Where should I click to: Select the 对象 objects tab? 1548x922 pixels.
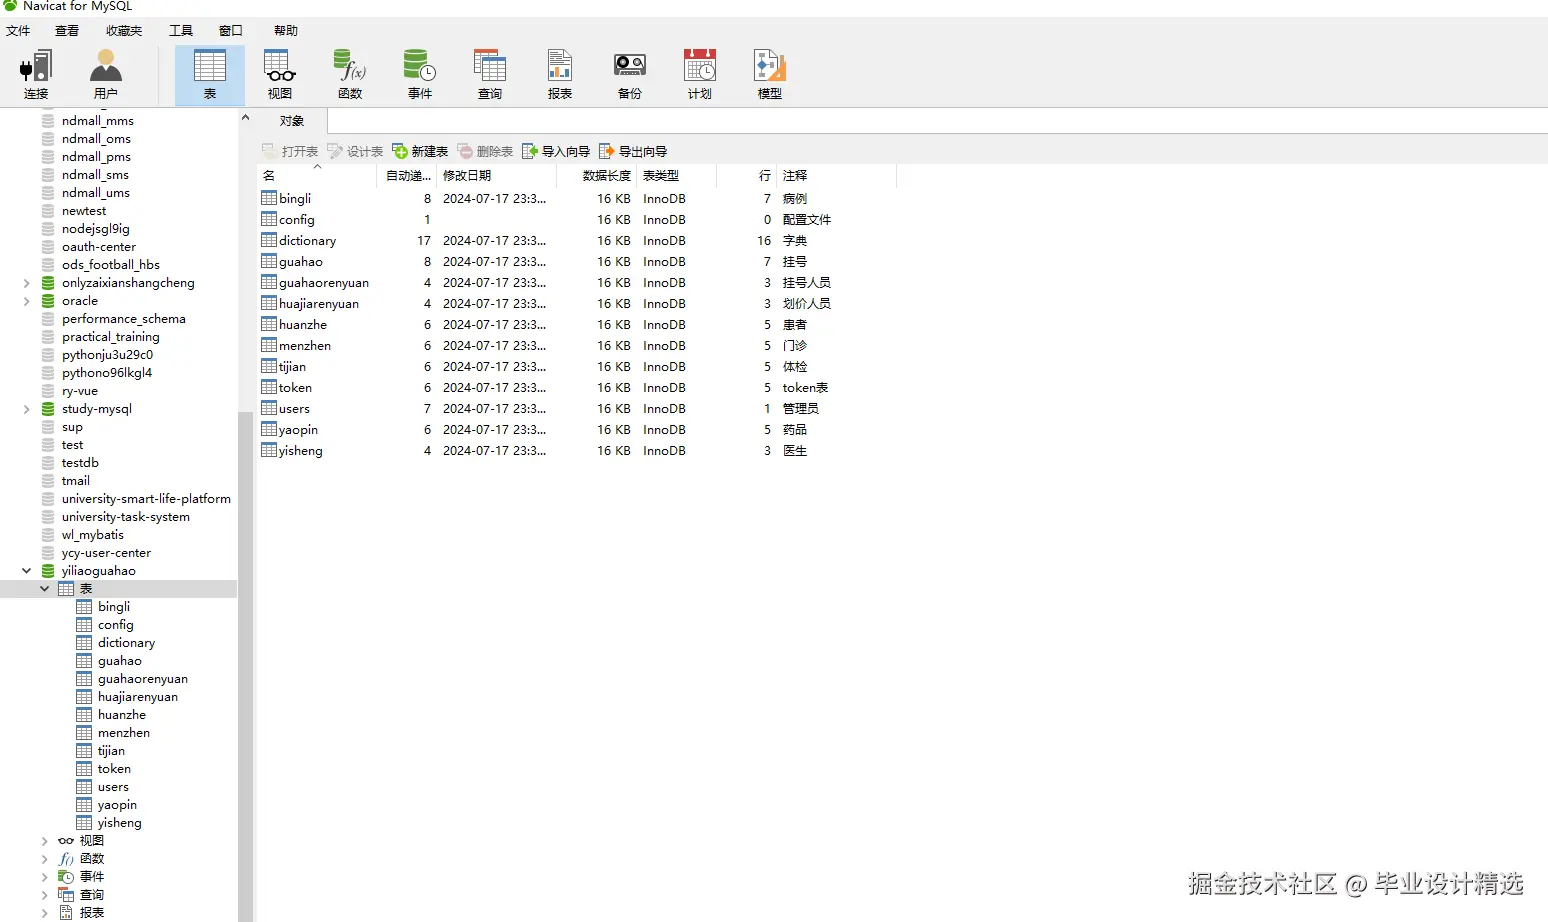(x=292, y=121)
